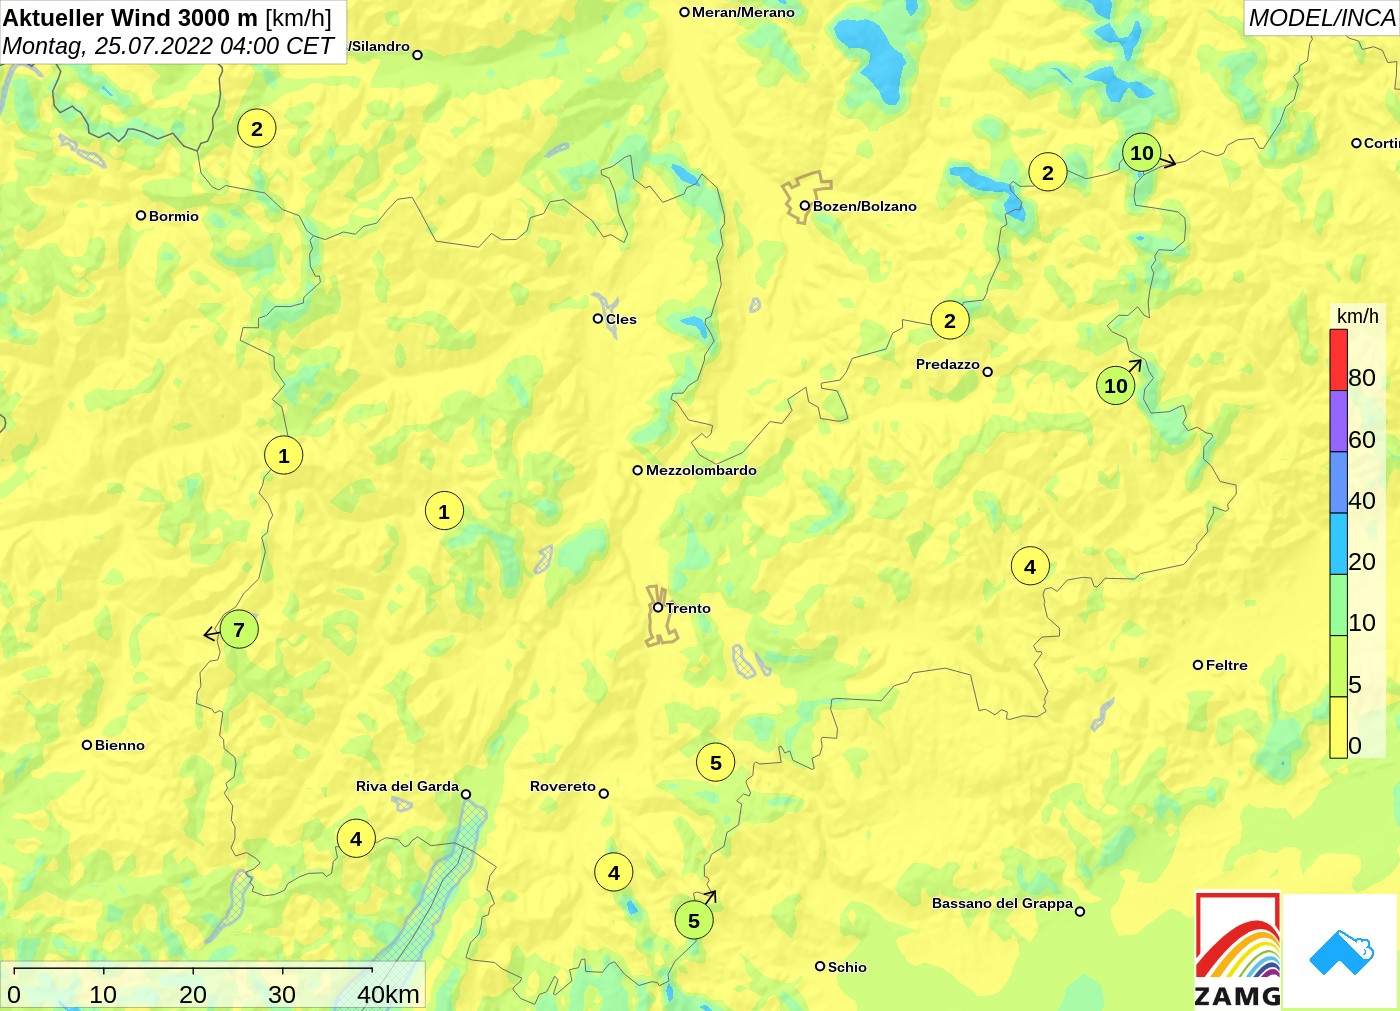Pick the light blue 20 km/h legend swatch
The image size is (1400, 1011).
tap(1338, 543)
